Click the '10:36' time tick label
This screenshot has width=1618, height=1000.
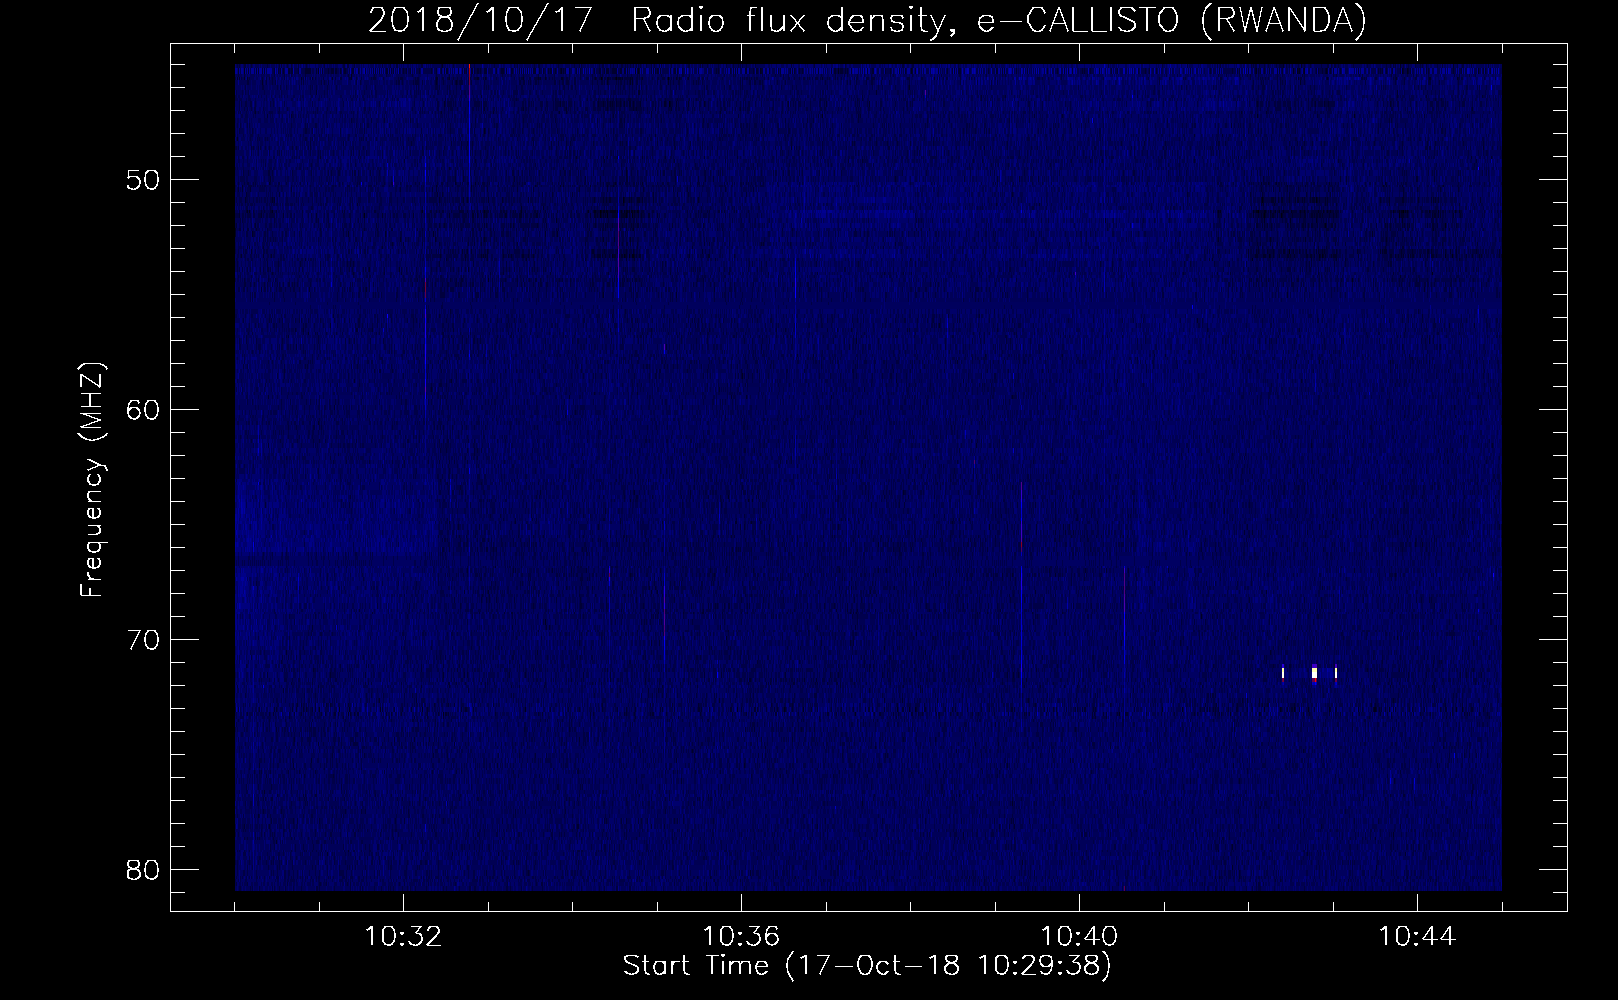(x=741, y=937)
